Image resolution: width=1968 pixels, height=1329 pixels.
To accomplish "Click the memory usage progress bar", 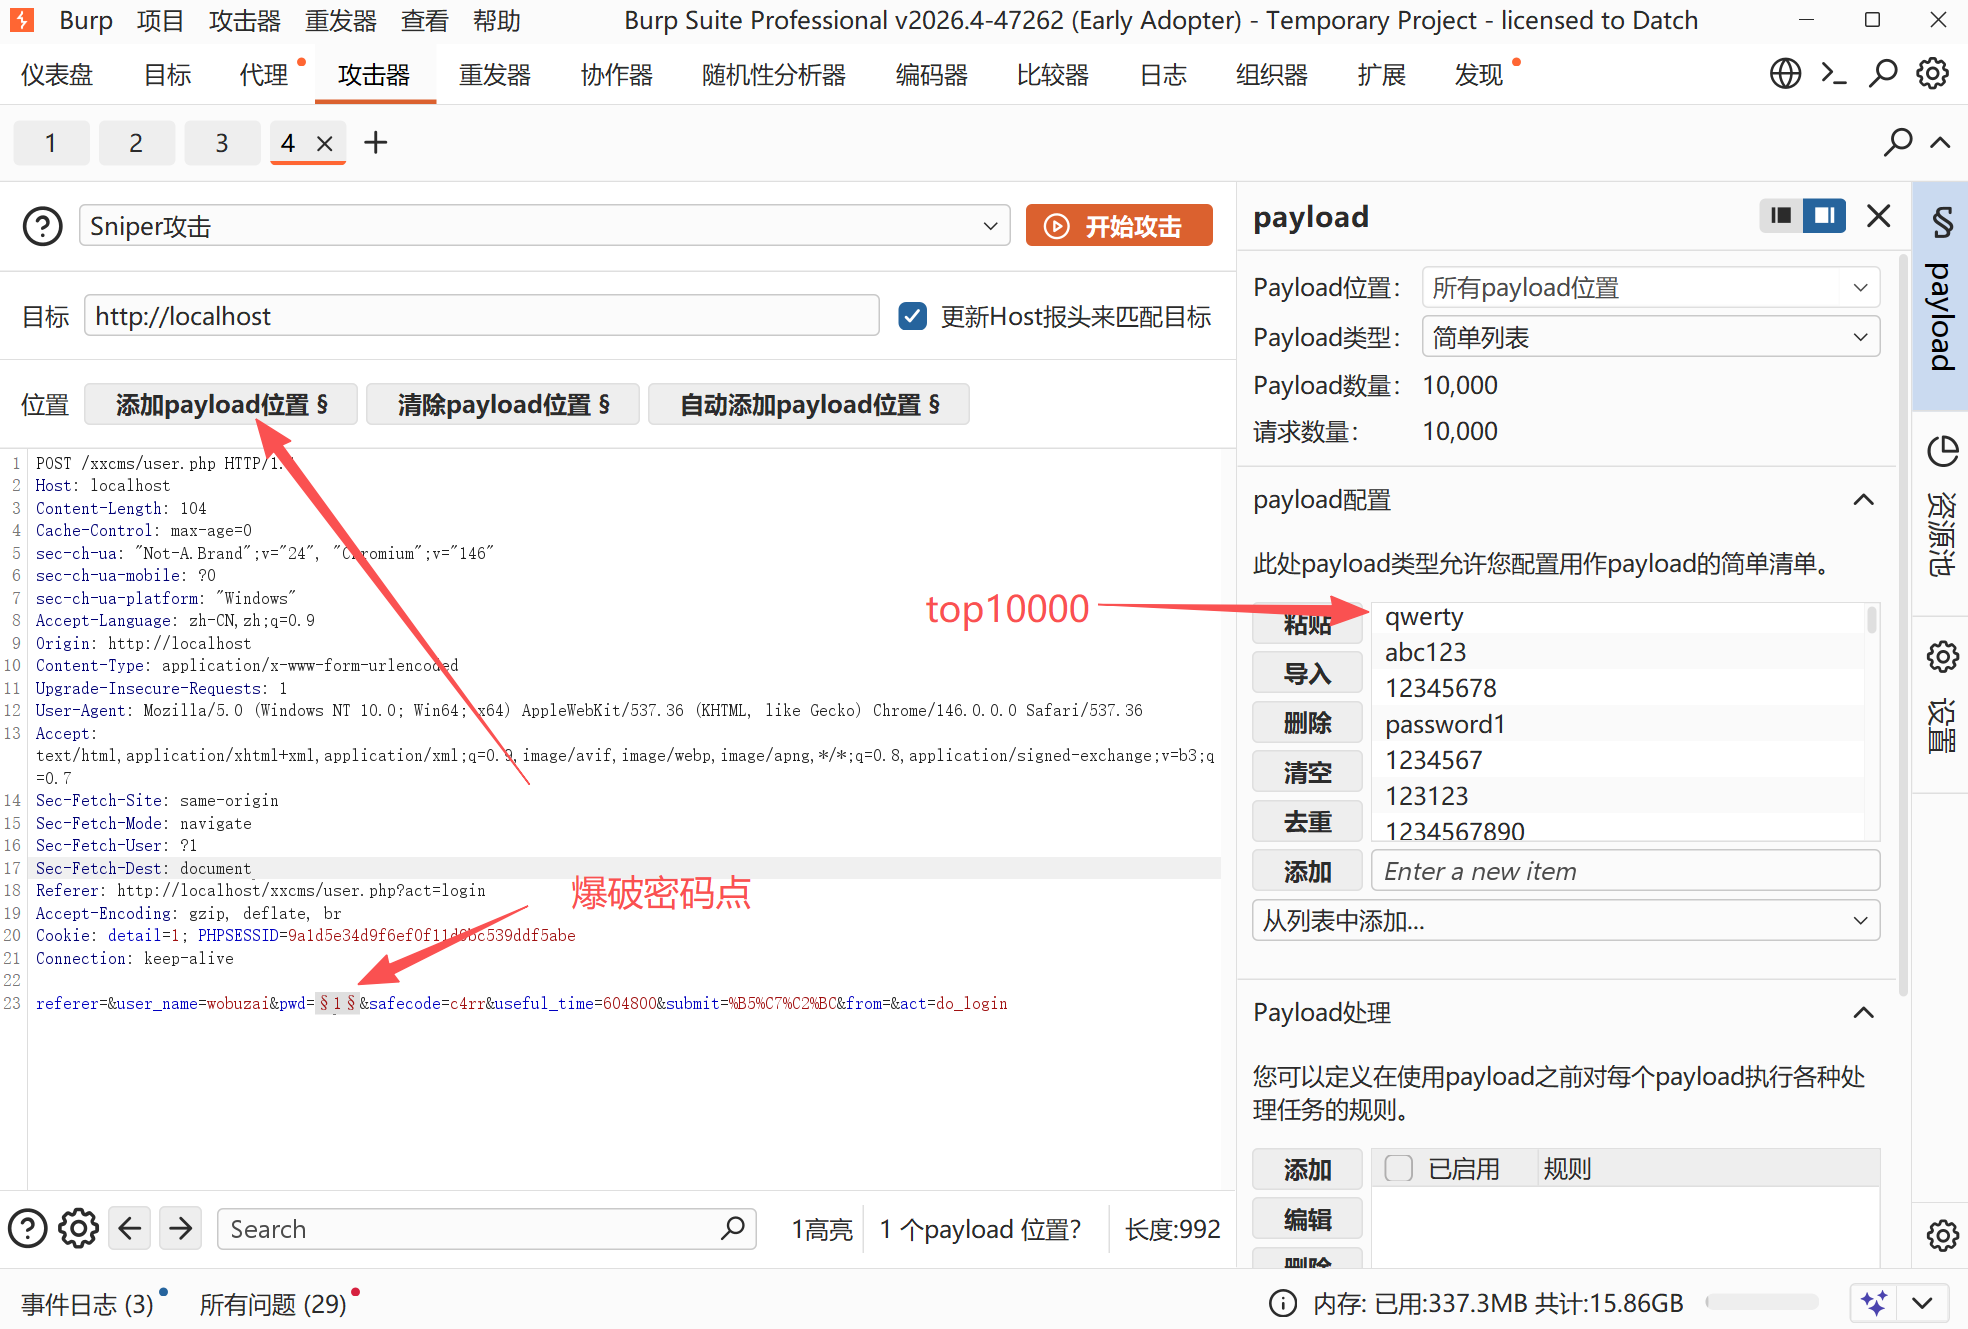I will click(1762, 1302).
